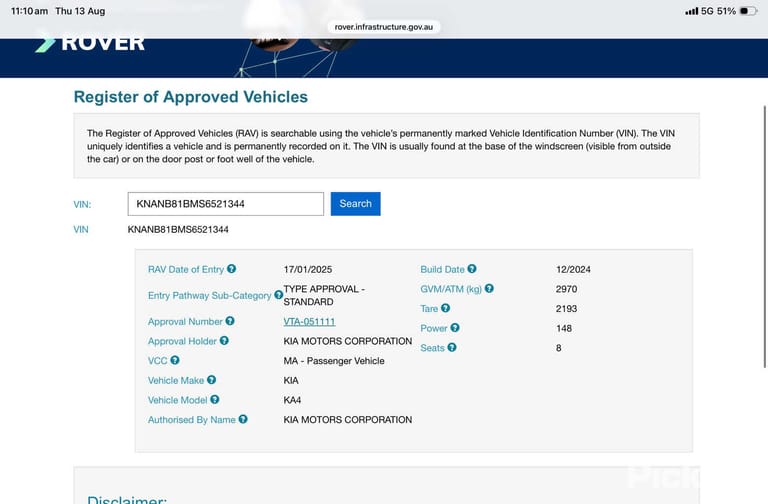Viewport: 768px width, 504px height.
Task: Select MA - Passenger Vehicle text
Action: 334,361
